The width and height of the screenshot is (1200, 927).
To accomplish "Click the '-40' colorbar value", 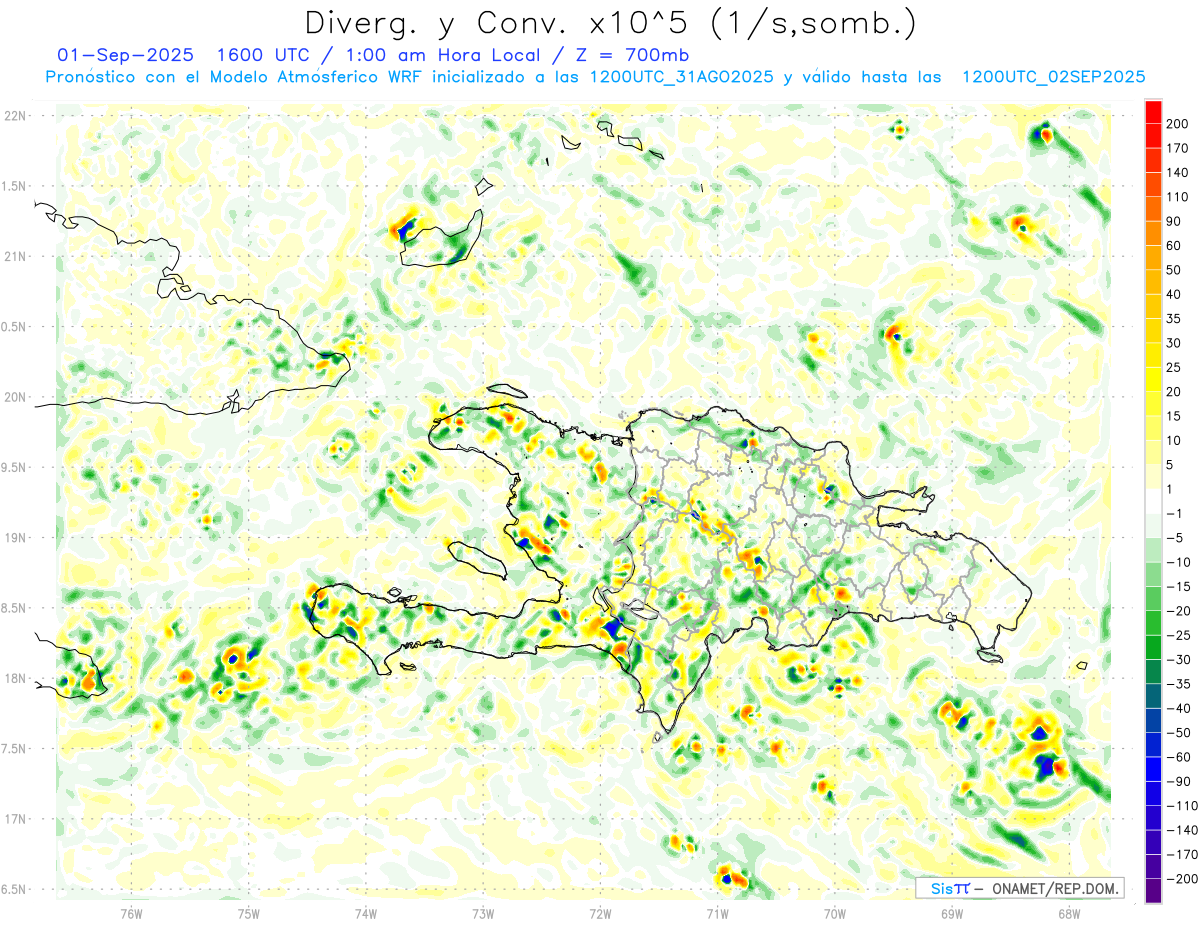I will [x=1180, y=708].
